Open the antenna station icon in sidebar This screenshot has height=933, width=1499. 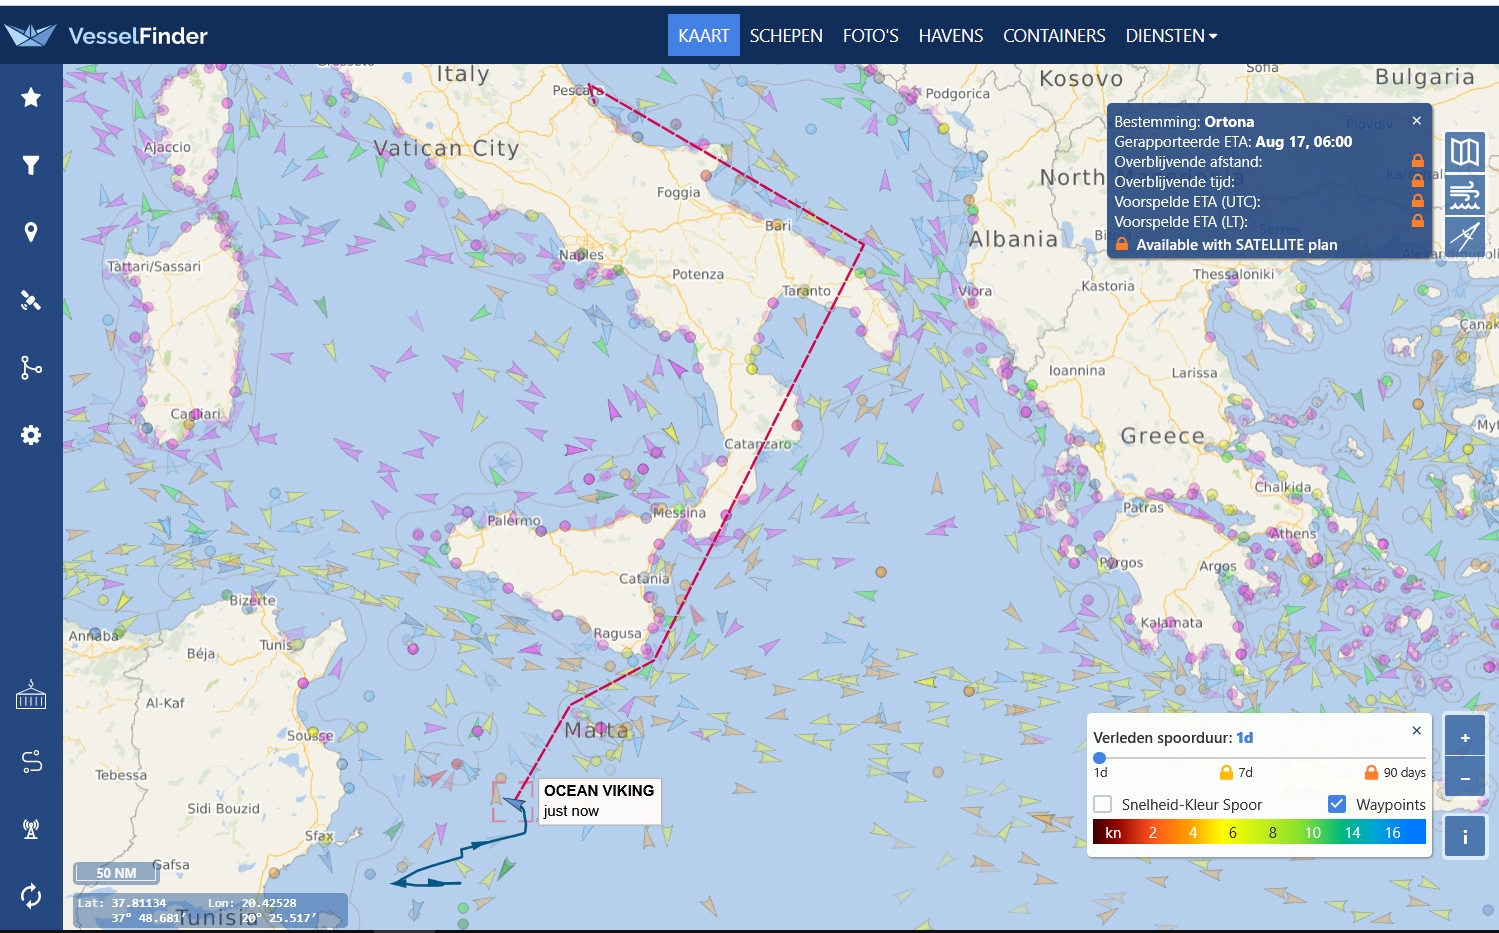pos(31,829)
